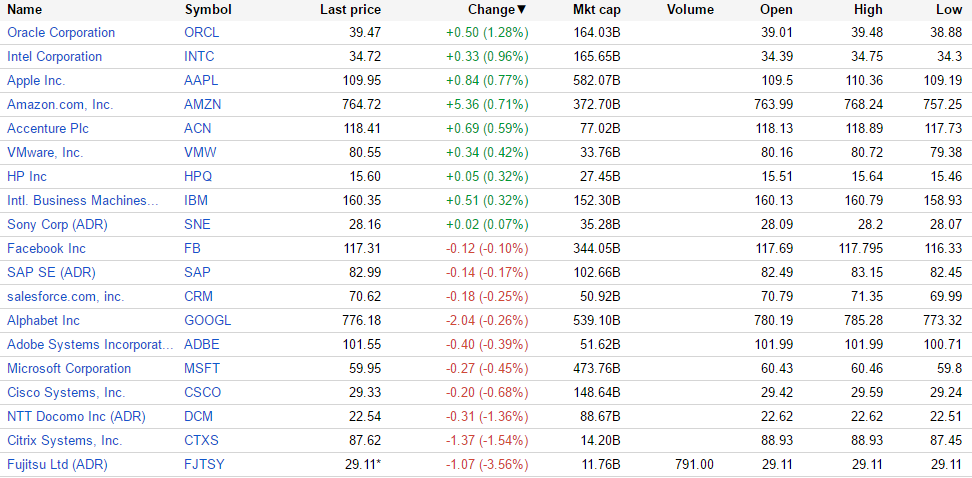The width and height of the screenshot is (972, 478).
Task: Open Cisco Systems, Inc. link
Action: 66,393
